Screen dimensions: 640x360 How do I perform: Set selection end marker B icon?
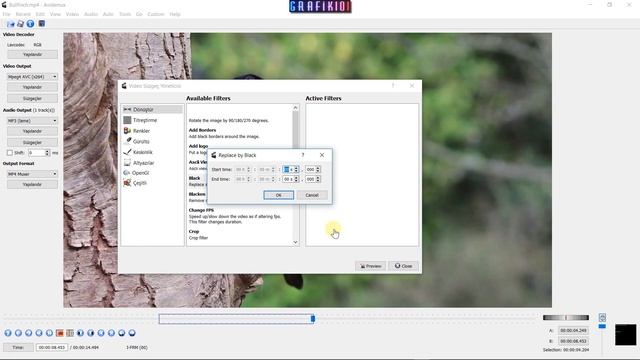70,333
